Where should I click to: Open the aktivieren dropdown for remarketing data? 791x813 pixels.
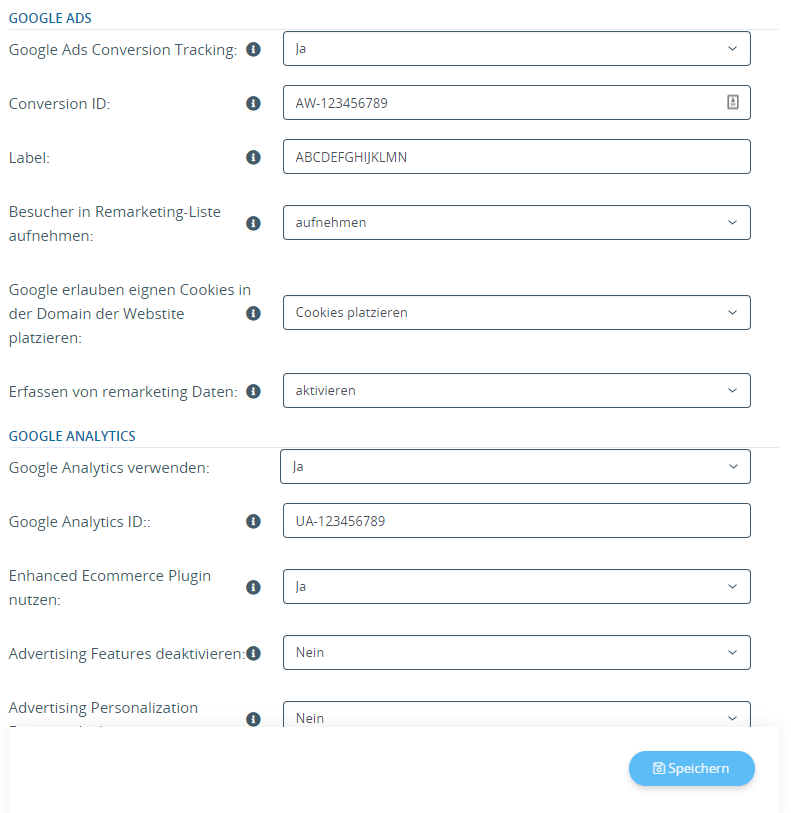pyautogui.click(x=515, y=390)
